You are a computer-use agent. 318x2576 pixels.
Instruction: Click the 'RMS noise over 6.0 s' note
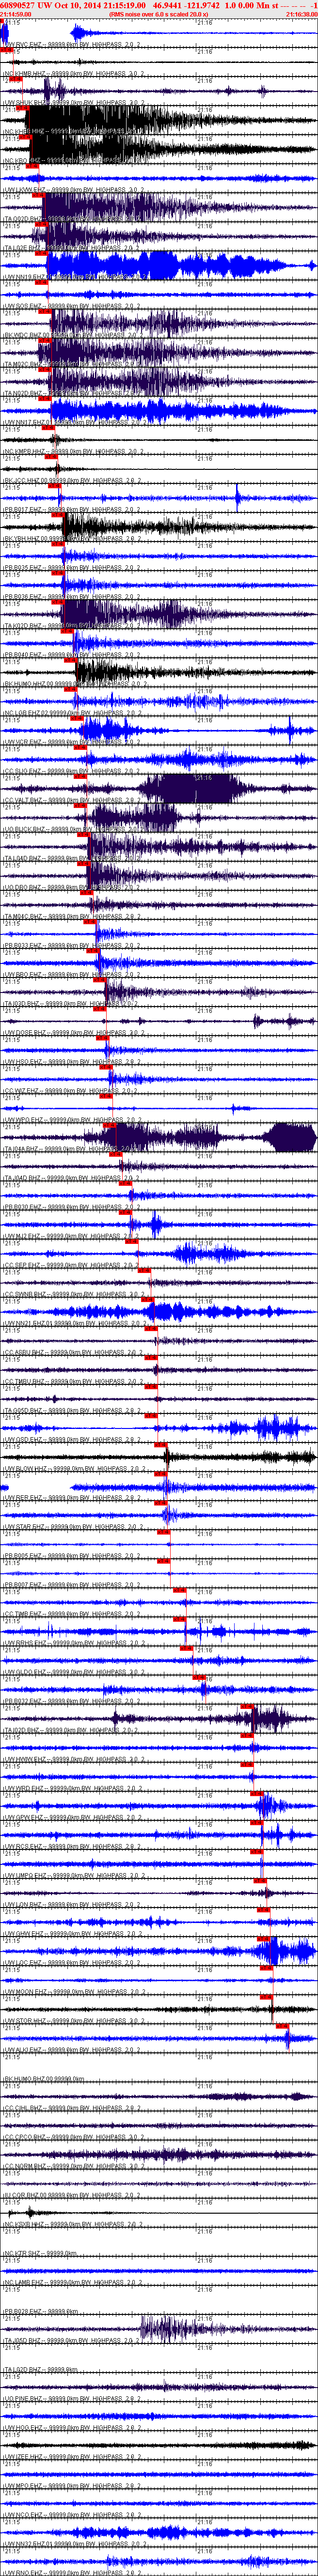click(158, 15)
